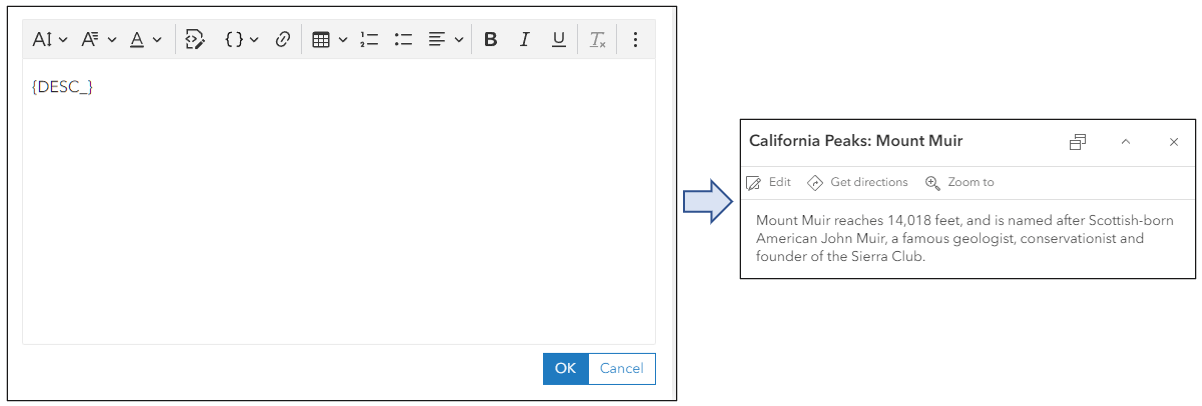Click Zoom to in the pop-up
This screenshot has width=1202, height=406.
(960, 182)
